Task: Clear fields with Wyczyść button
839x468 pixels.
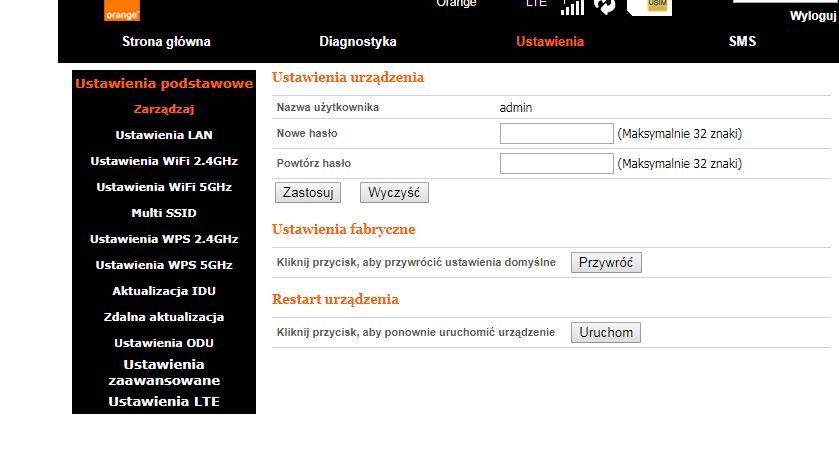Action: pyautogui.click(x=394, y=193)
